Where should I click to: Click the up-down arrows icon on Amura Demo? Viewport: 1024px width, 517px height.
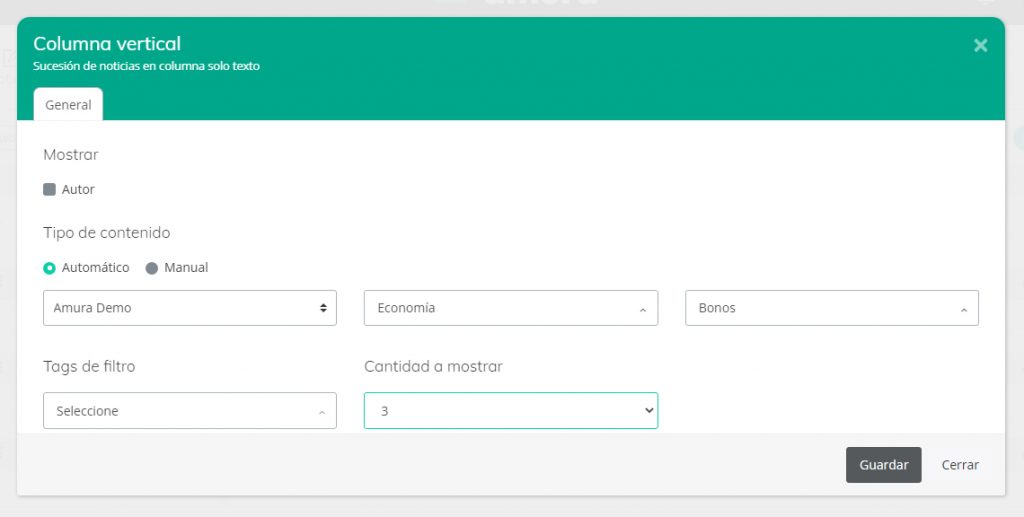[x=323, y=308]
